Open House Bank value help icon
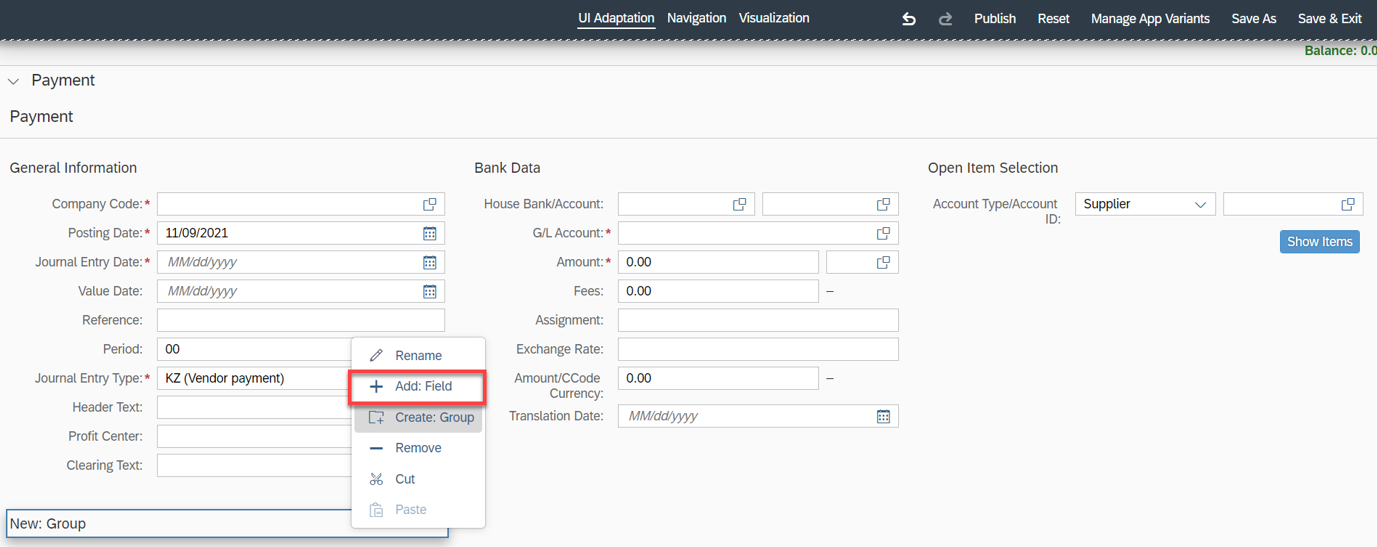 point(739,204)
